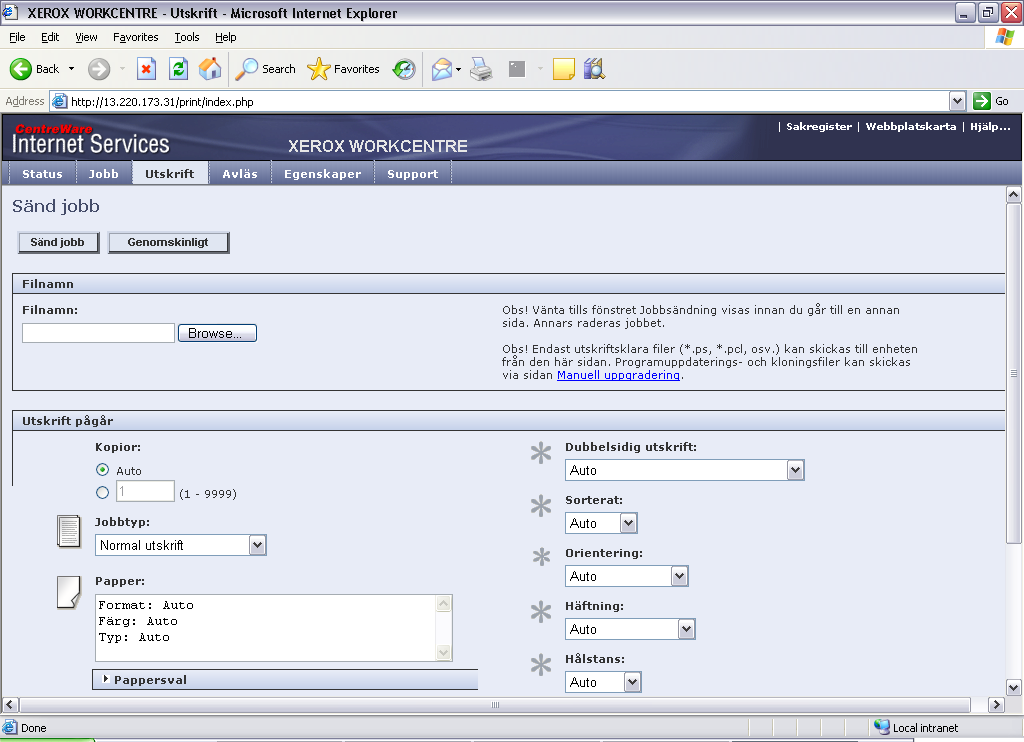Switch to the Support tab
1024x742 pixels.
click(413, 174)
